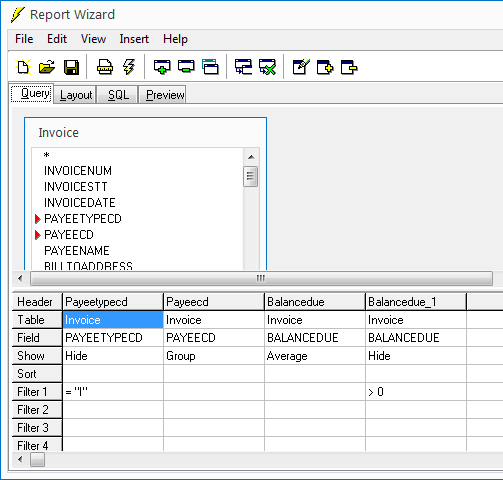
Task: Click the remove join icon with green X
Action: tap(267, 67)
